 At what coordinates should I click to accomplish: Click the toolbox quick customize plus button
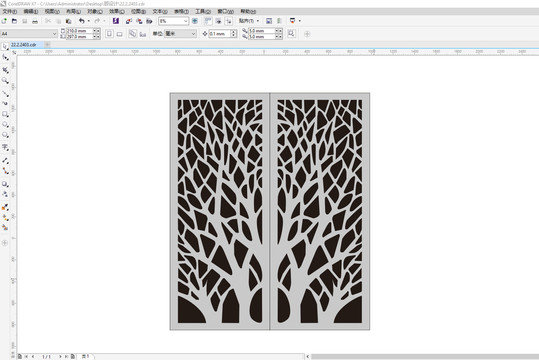pos(4,243)
